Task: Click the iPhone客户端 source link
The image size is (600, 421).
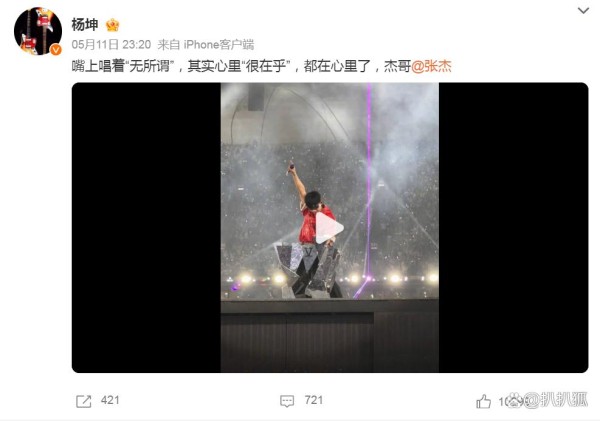Action: point(219,45)
